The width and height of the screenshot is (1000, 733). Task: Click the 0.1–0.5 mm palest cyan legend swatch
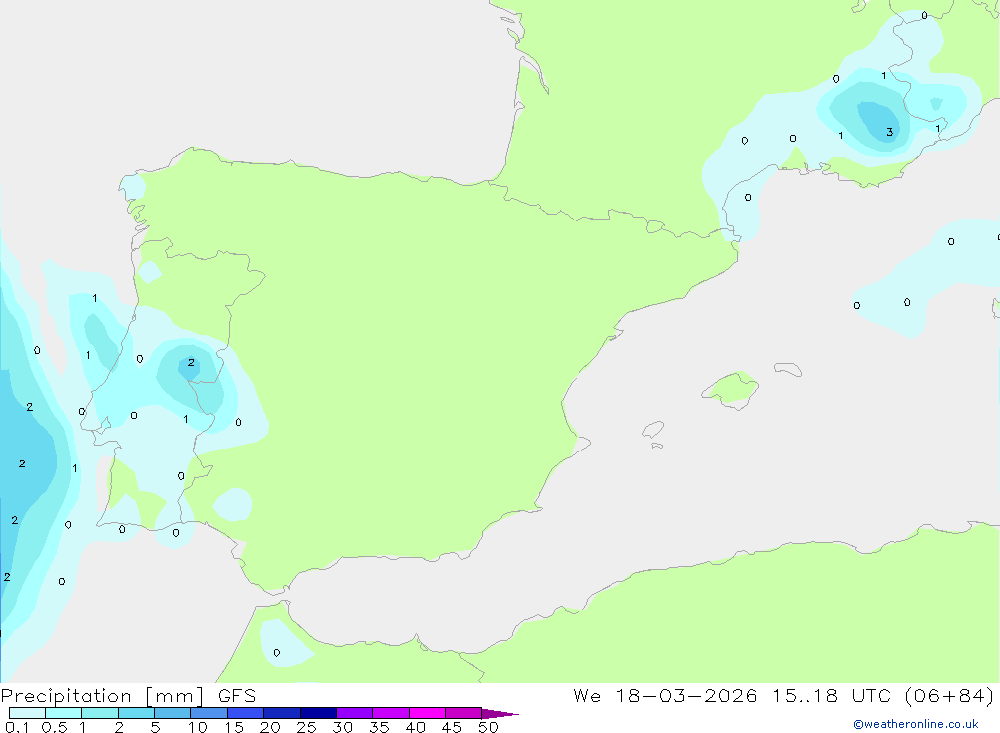coord(27,713)
